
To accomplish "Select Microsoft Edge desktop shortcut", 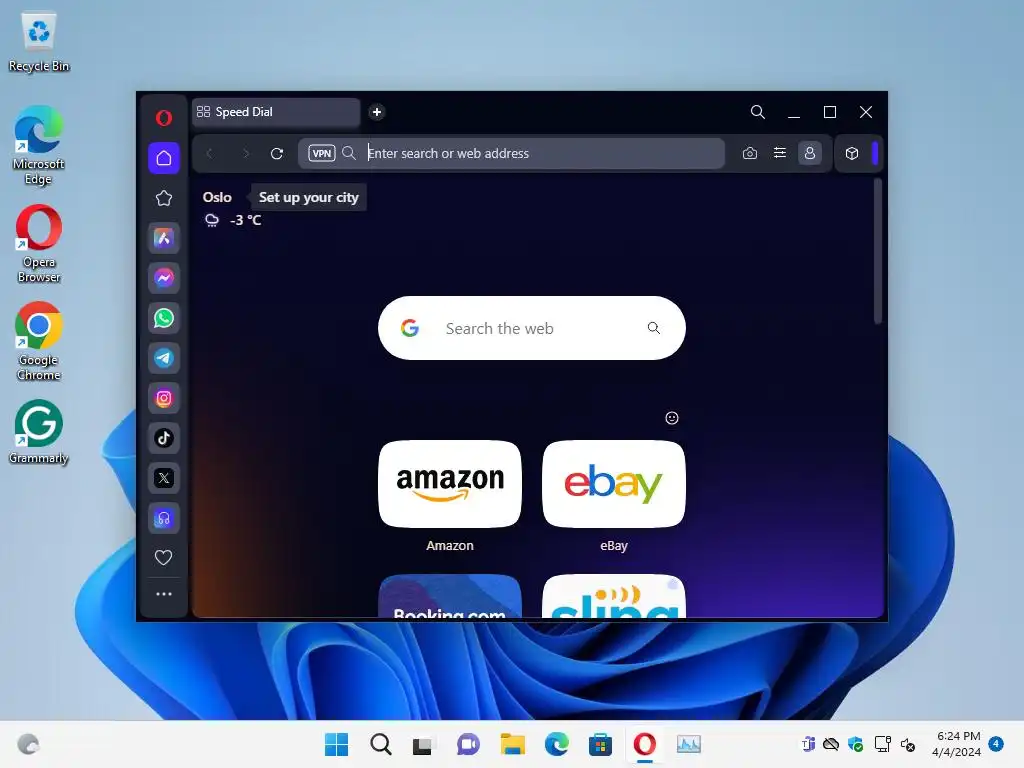I will [39, 145].
